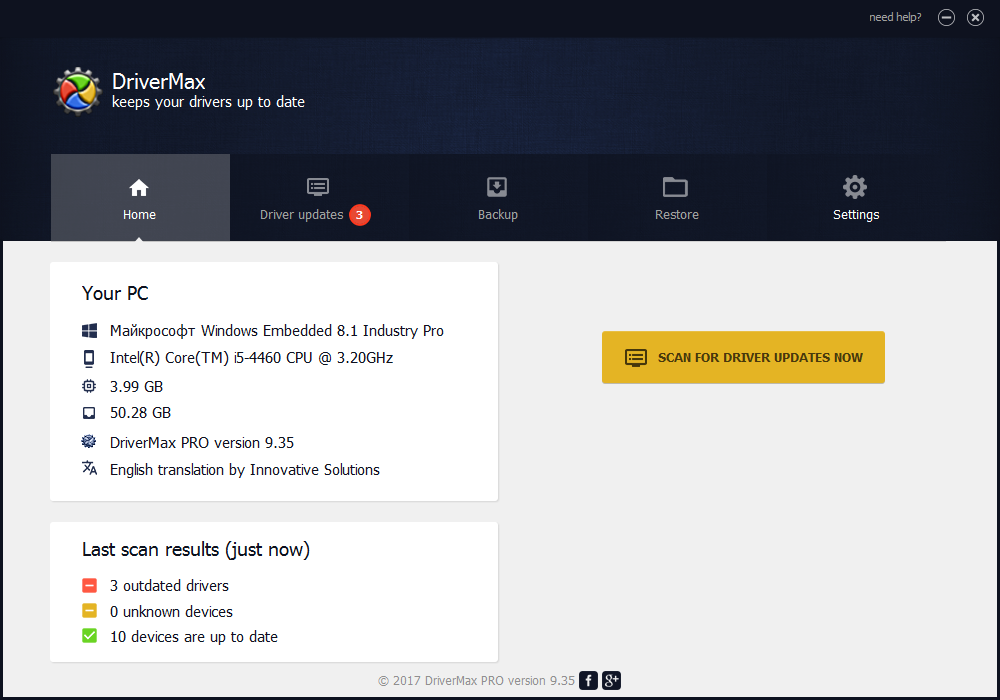Click the Last scan results heading

click(196, 550)
